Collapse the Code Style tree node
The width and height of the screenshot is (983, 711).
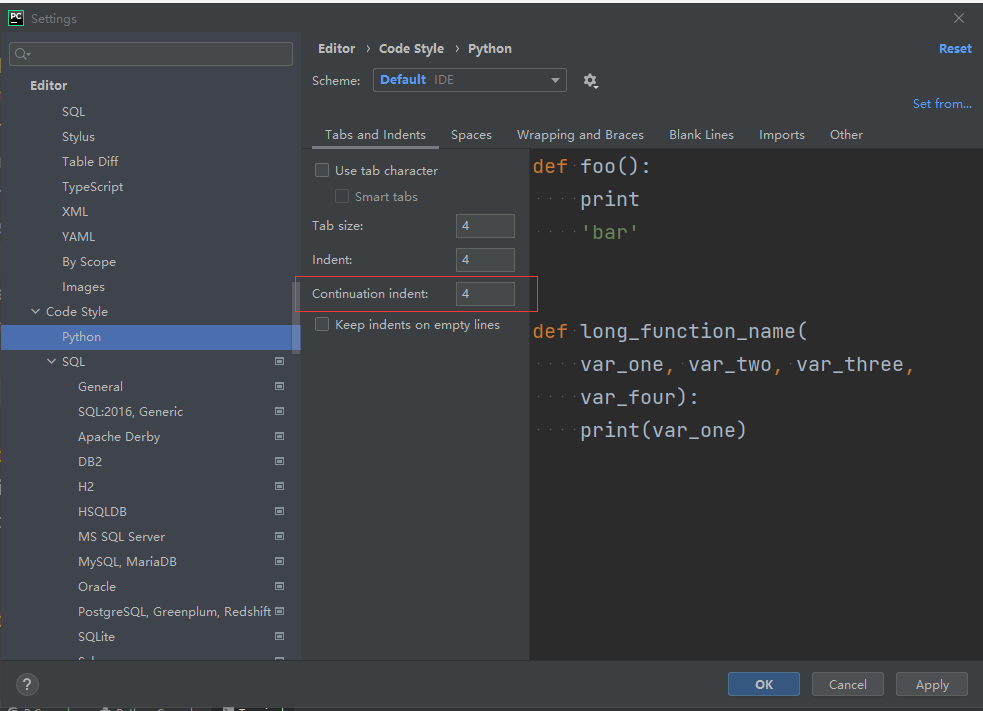tap(36, 311)
